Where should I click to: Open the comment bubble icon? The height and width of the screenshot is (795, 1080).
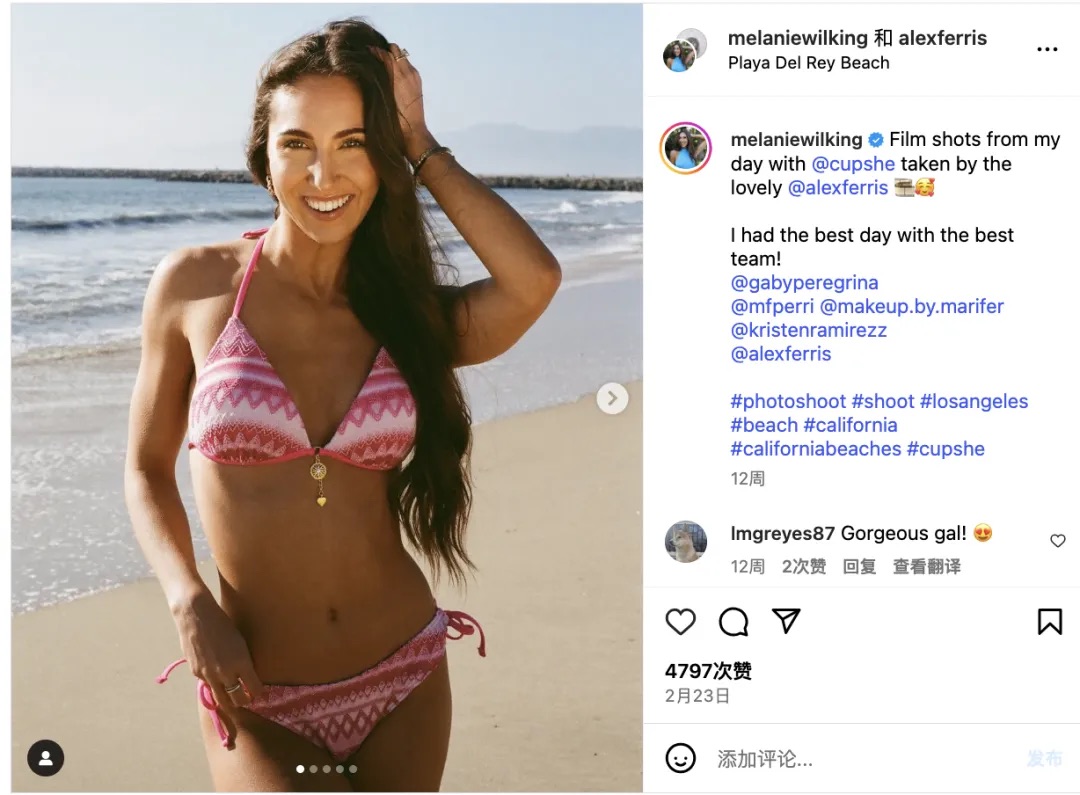click(733, 621)
